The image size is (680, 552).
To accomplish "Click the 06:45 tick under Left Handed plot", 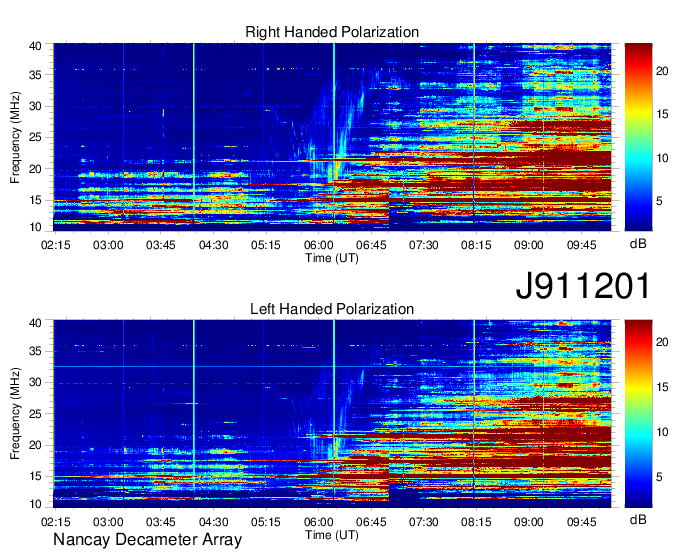I will pos(371,522).
